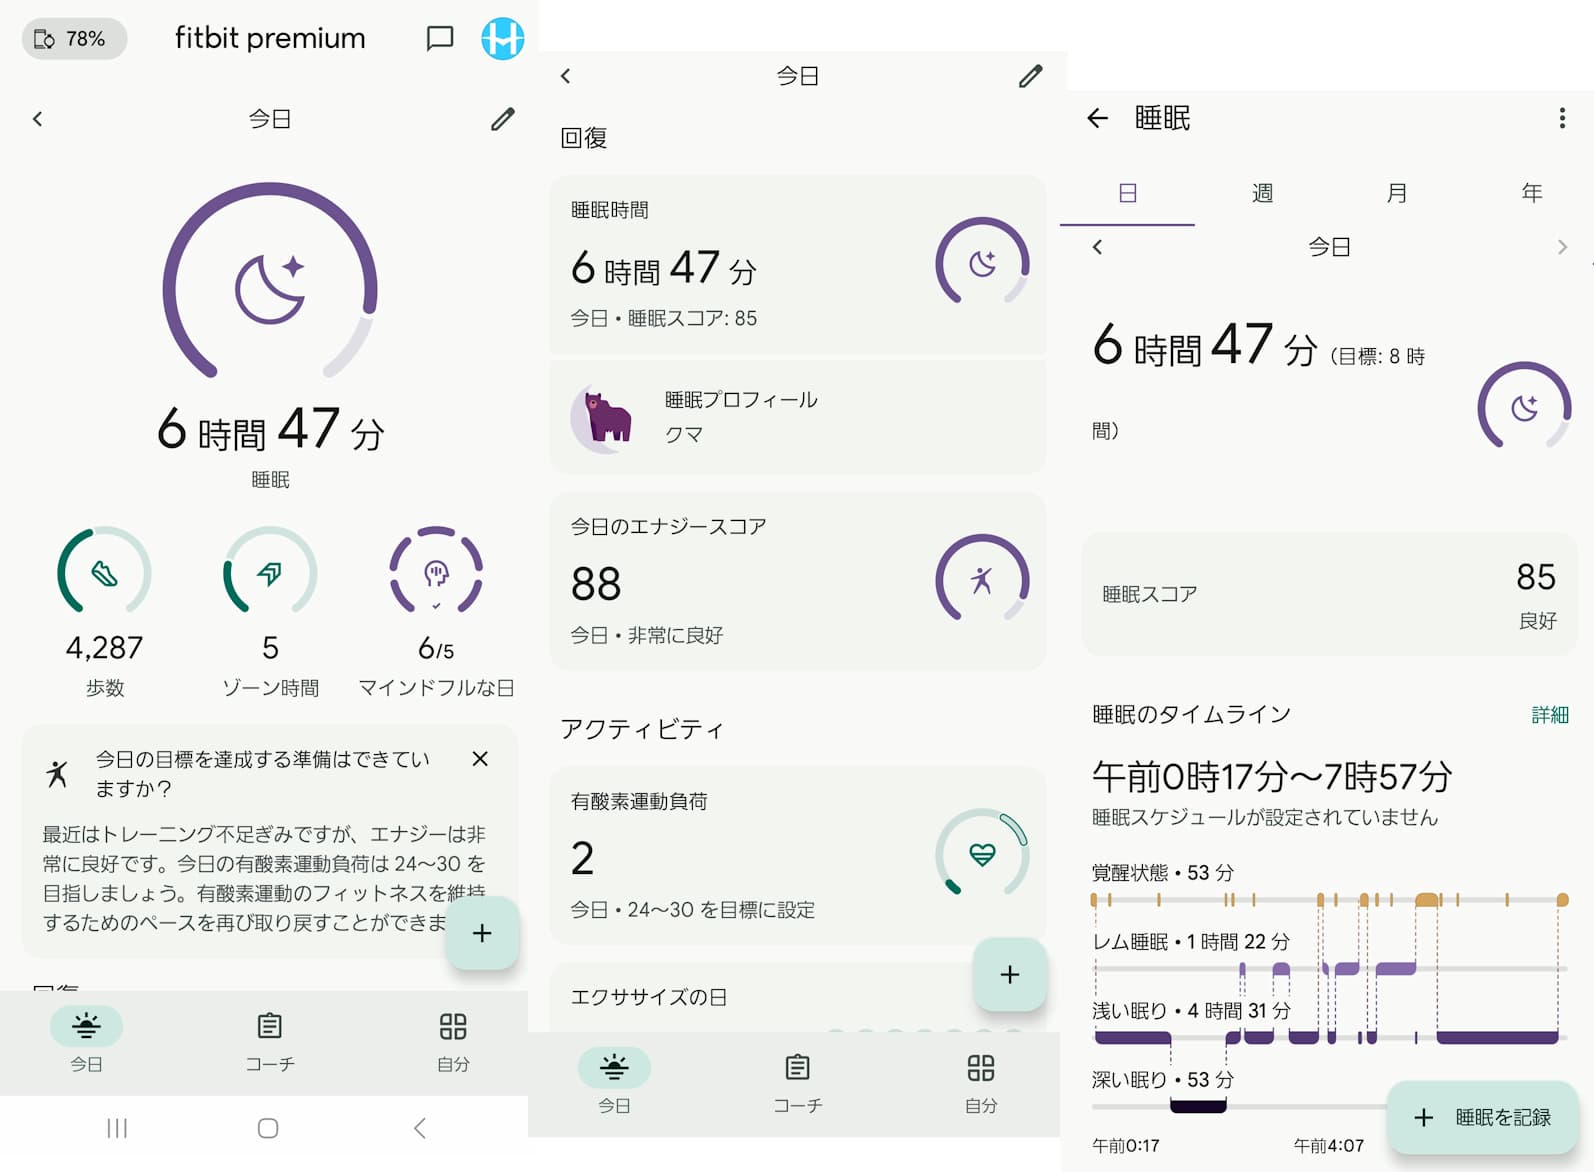
Task: Tap plus add button on left screen
Action: 482,933
